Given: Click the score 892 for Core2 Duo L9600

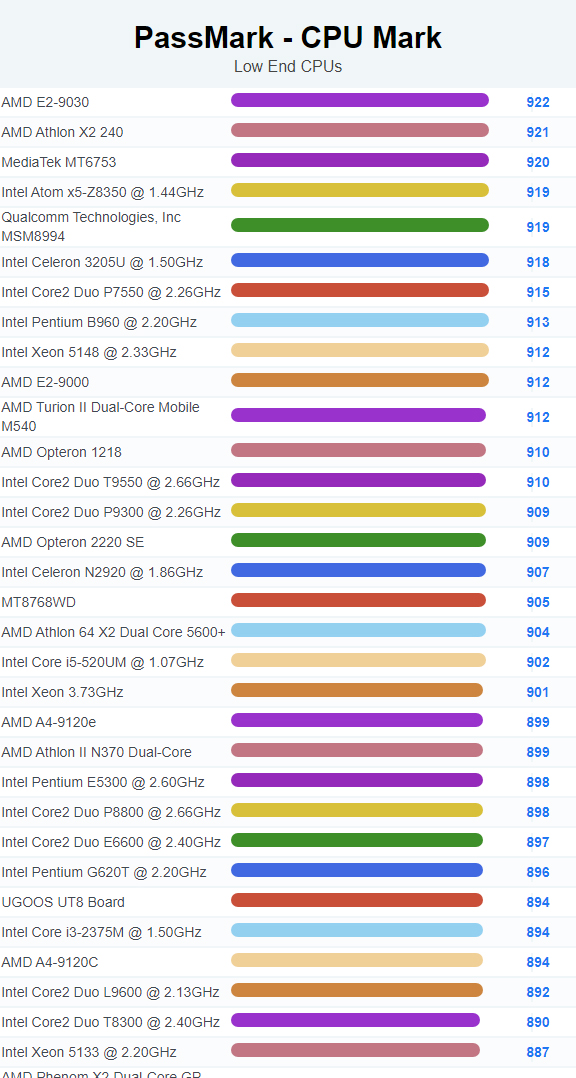Looking at the screenshot, I should [x=538, y=992].
